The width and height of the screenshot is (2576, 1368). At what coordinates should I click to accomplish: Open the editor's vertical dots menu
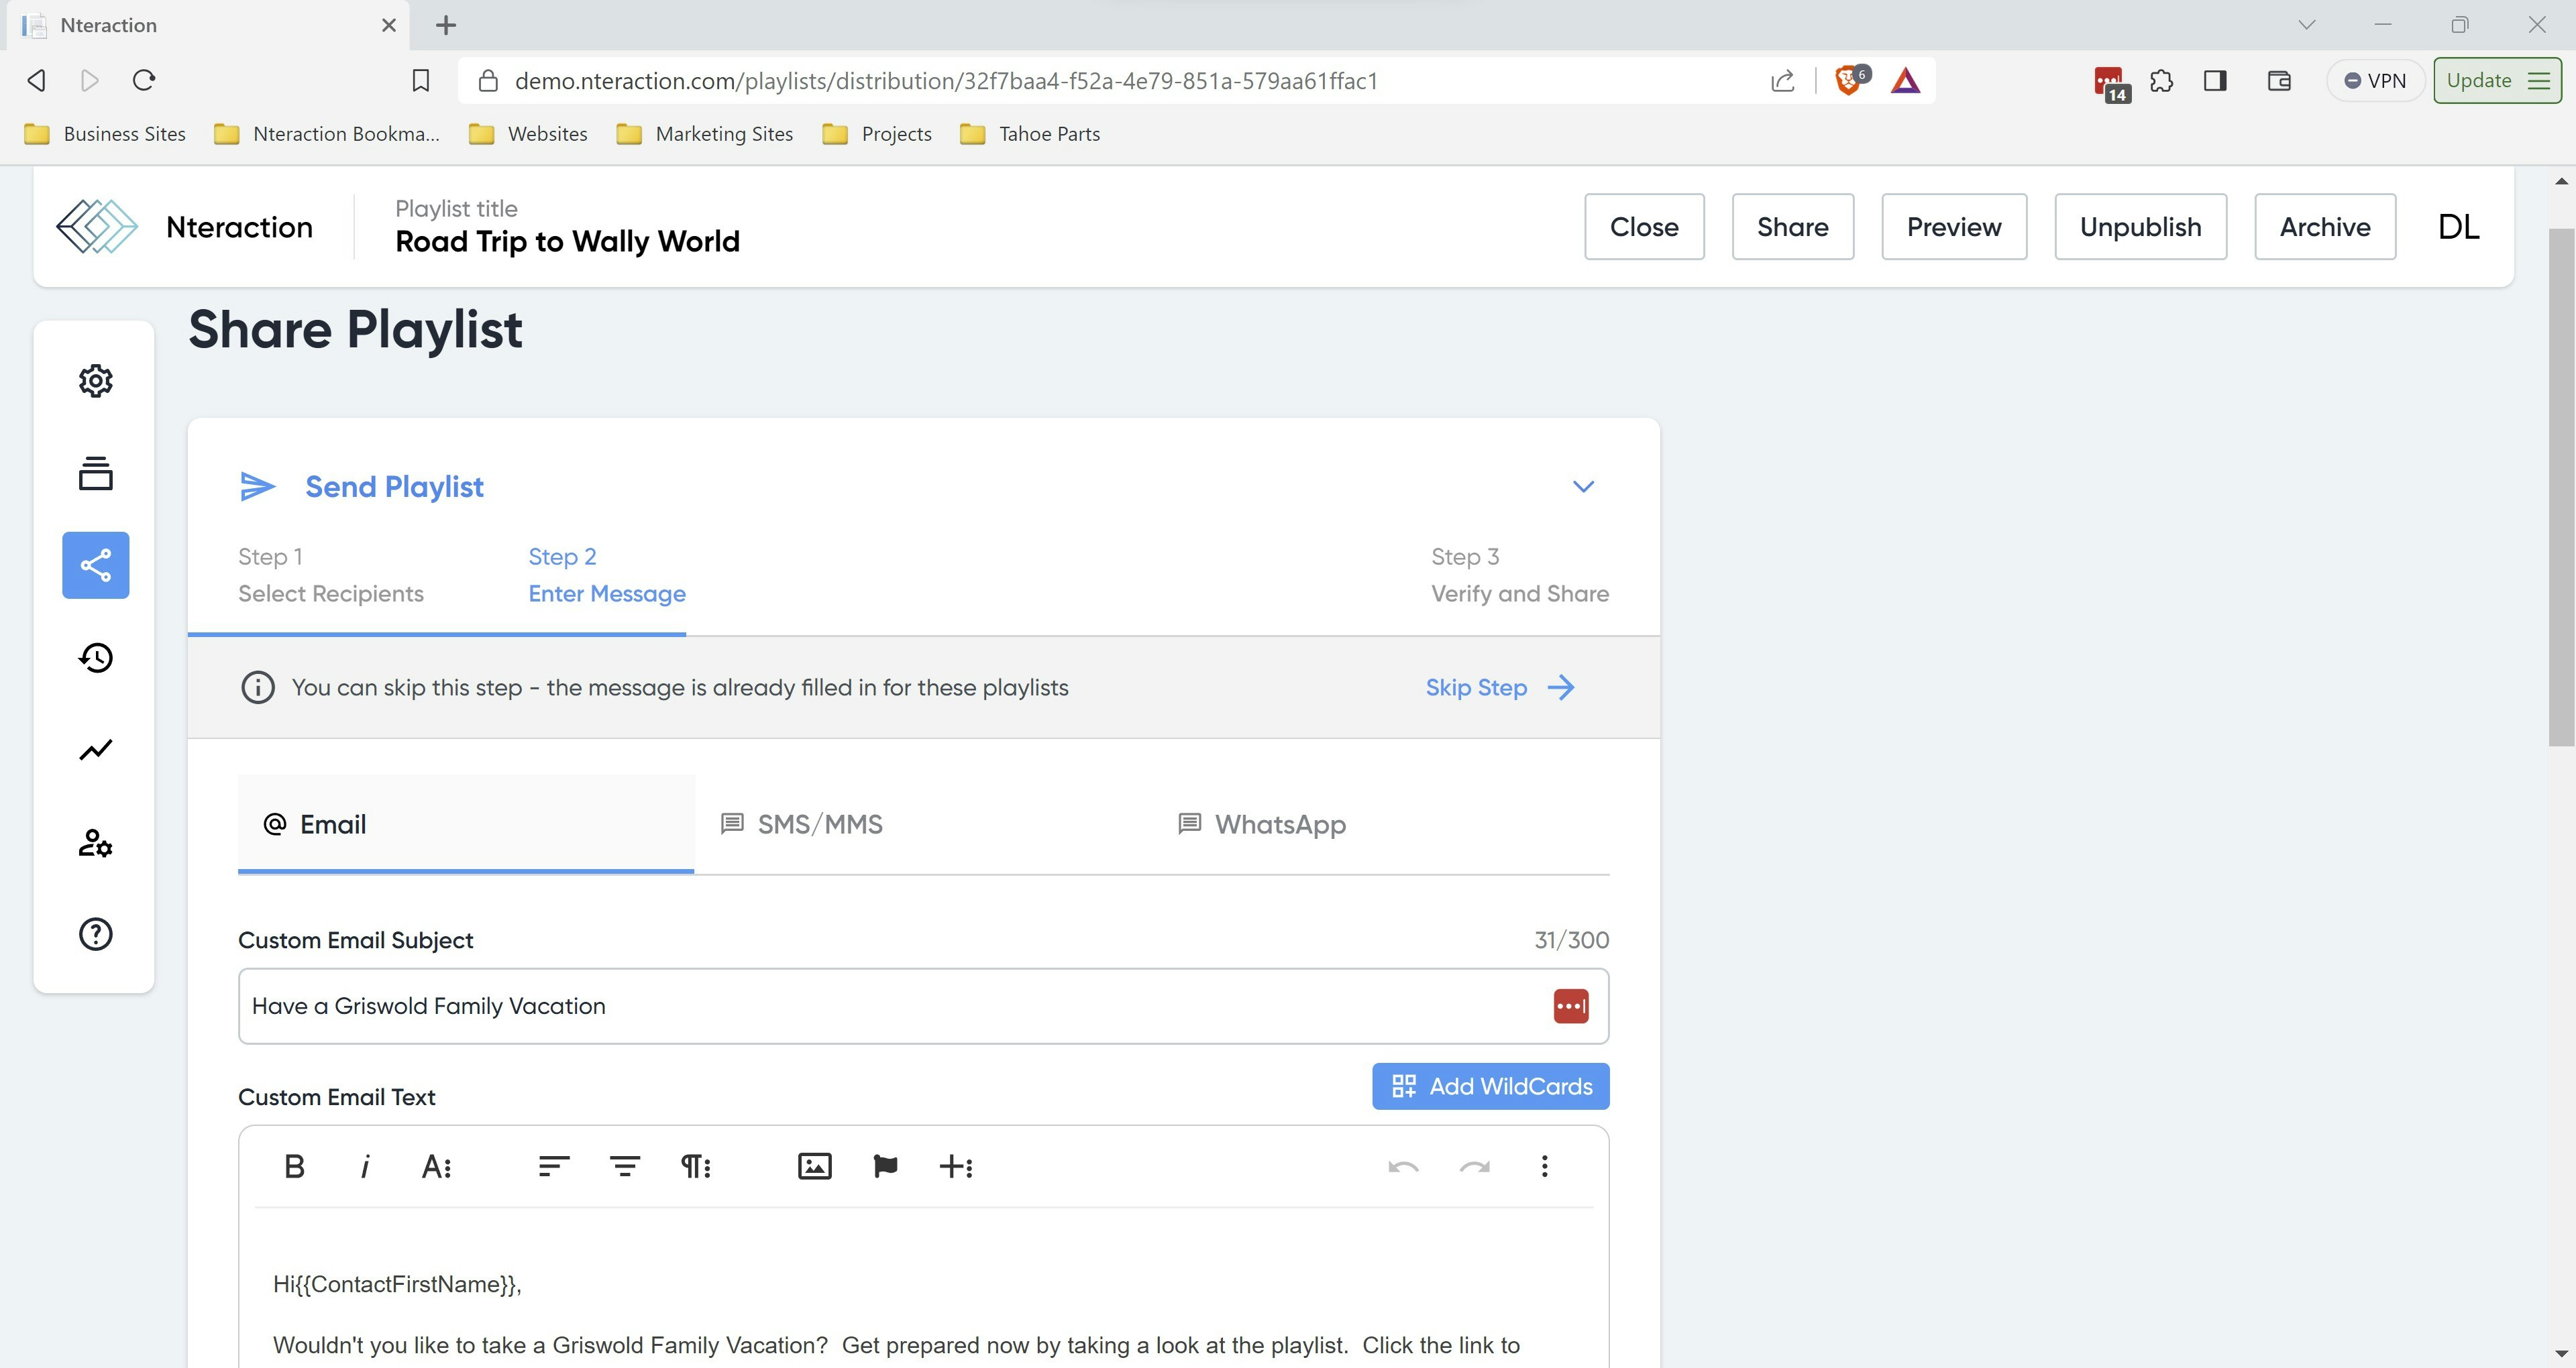[1544, 1166]
